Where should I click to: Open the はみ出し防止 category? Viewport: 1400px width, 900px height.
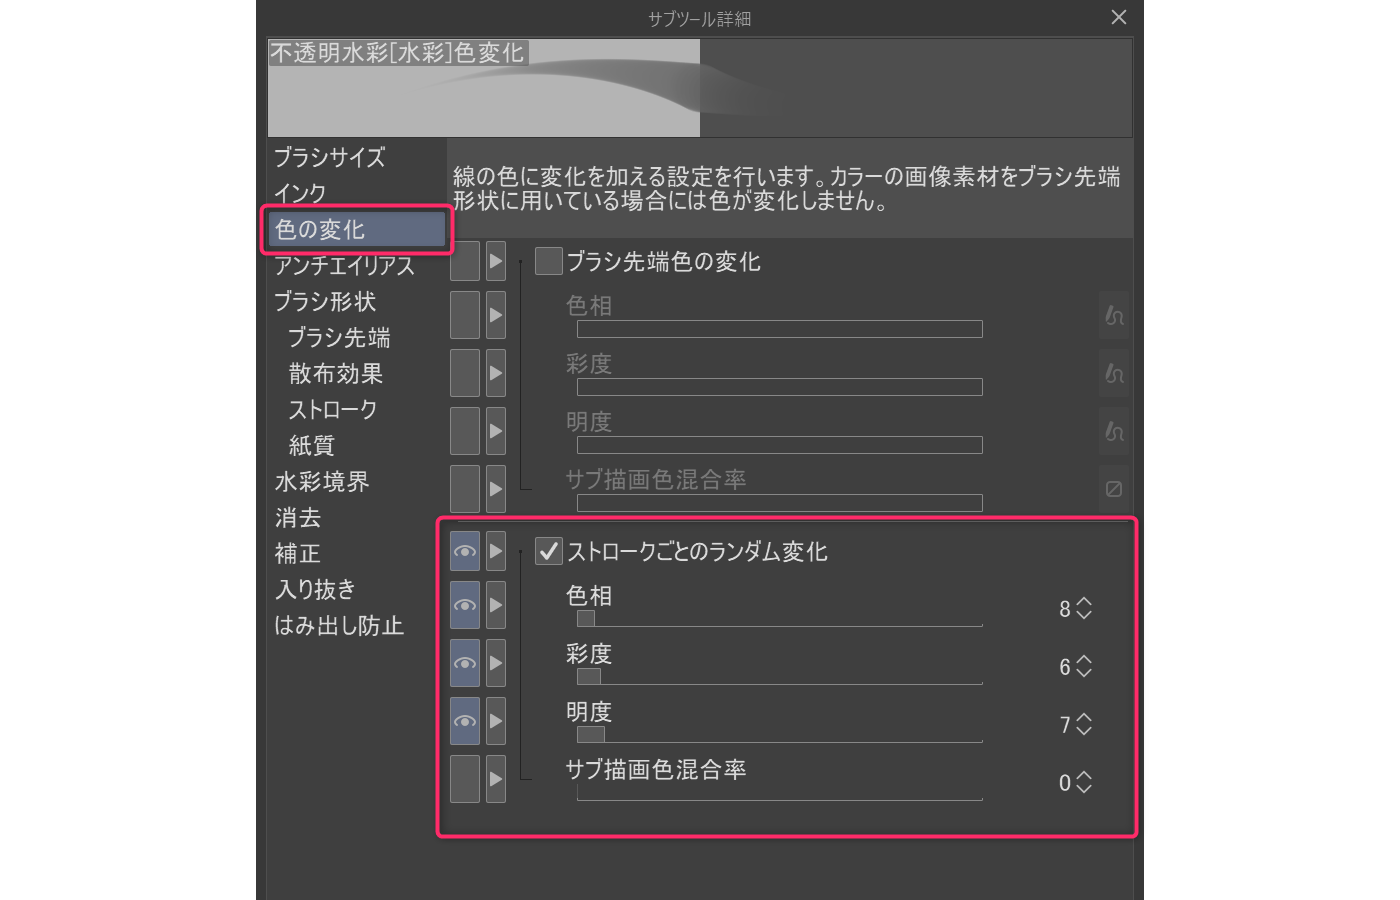pos(339,626)
